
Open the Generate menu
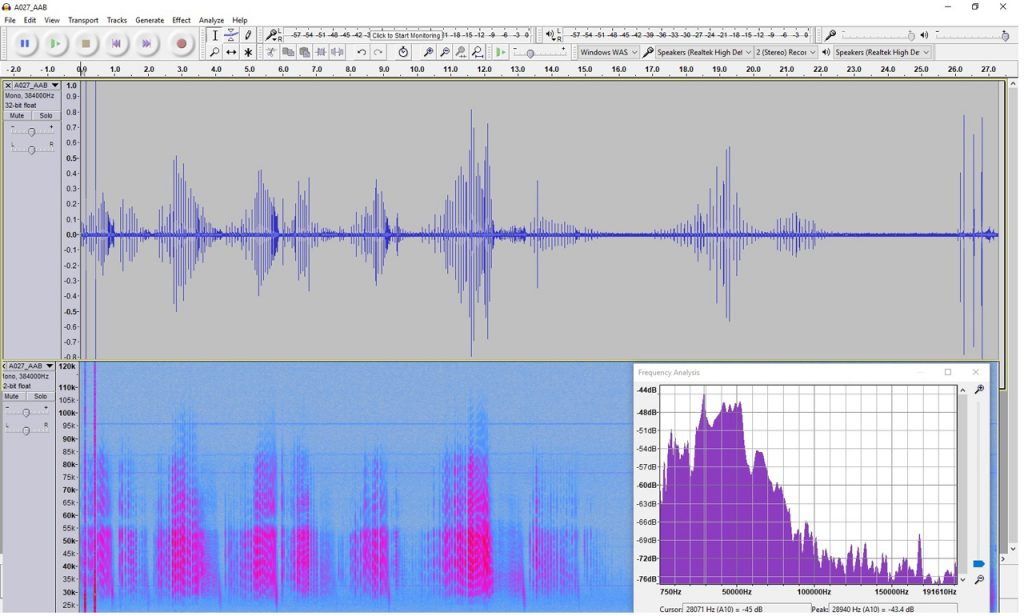[150, 20]
